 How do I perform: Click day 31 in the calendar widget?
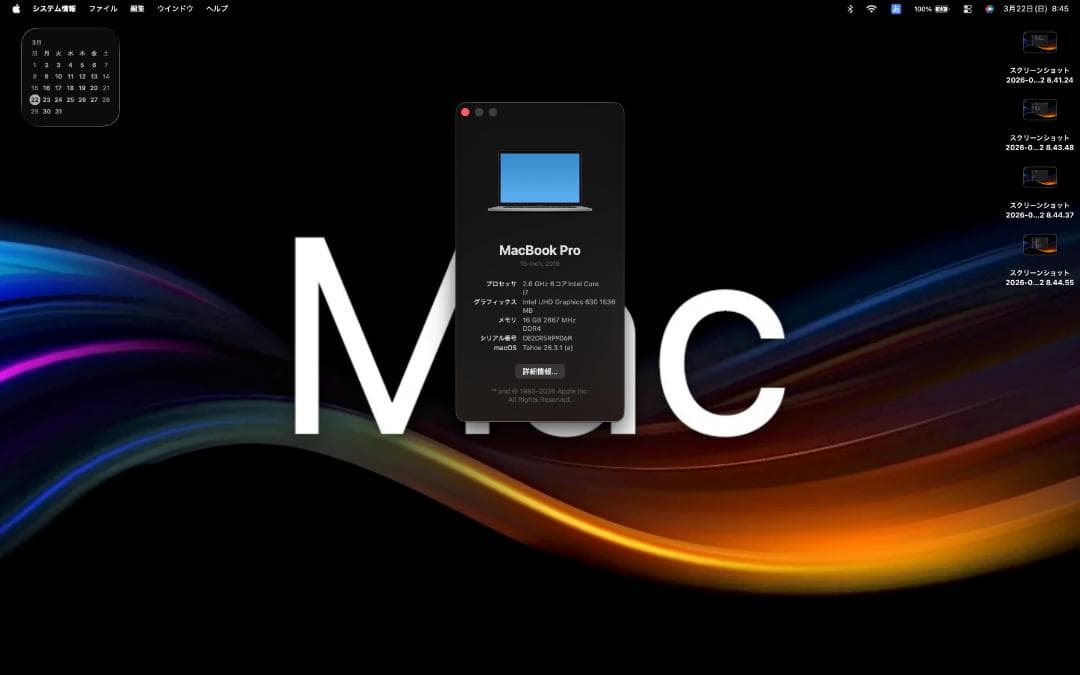[x=59, y=112]
